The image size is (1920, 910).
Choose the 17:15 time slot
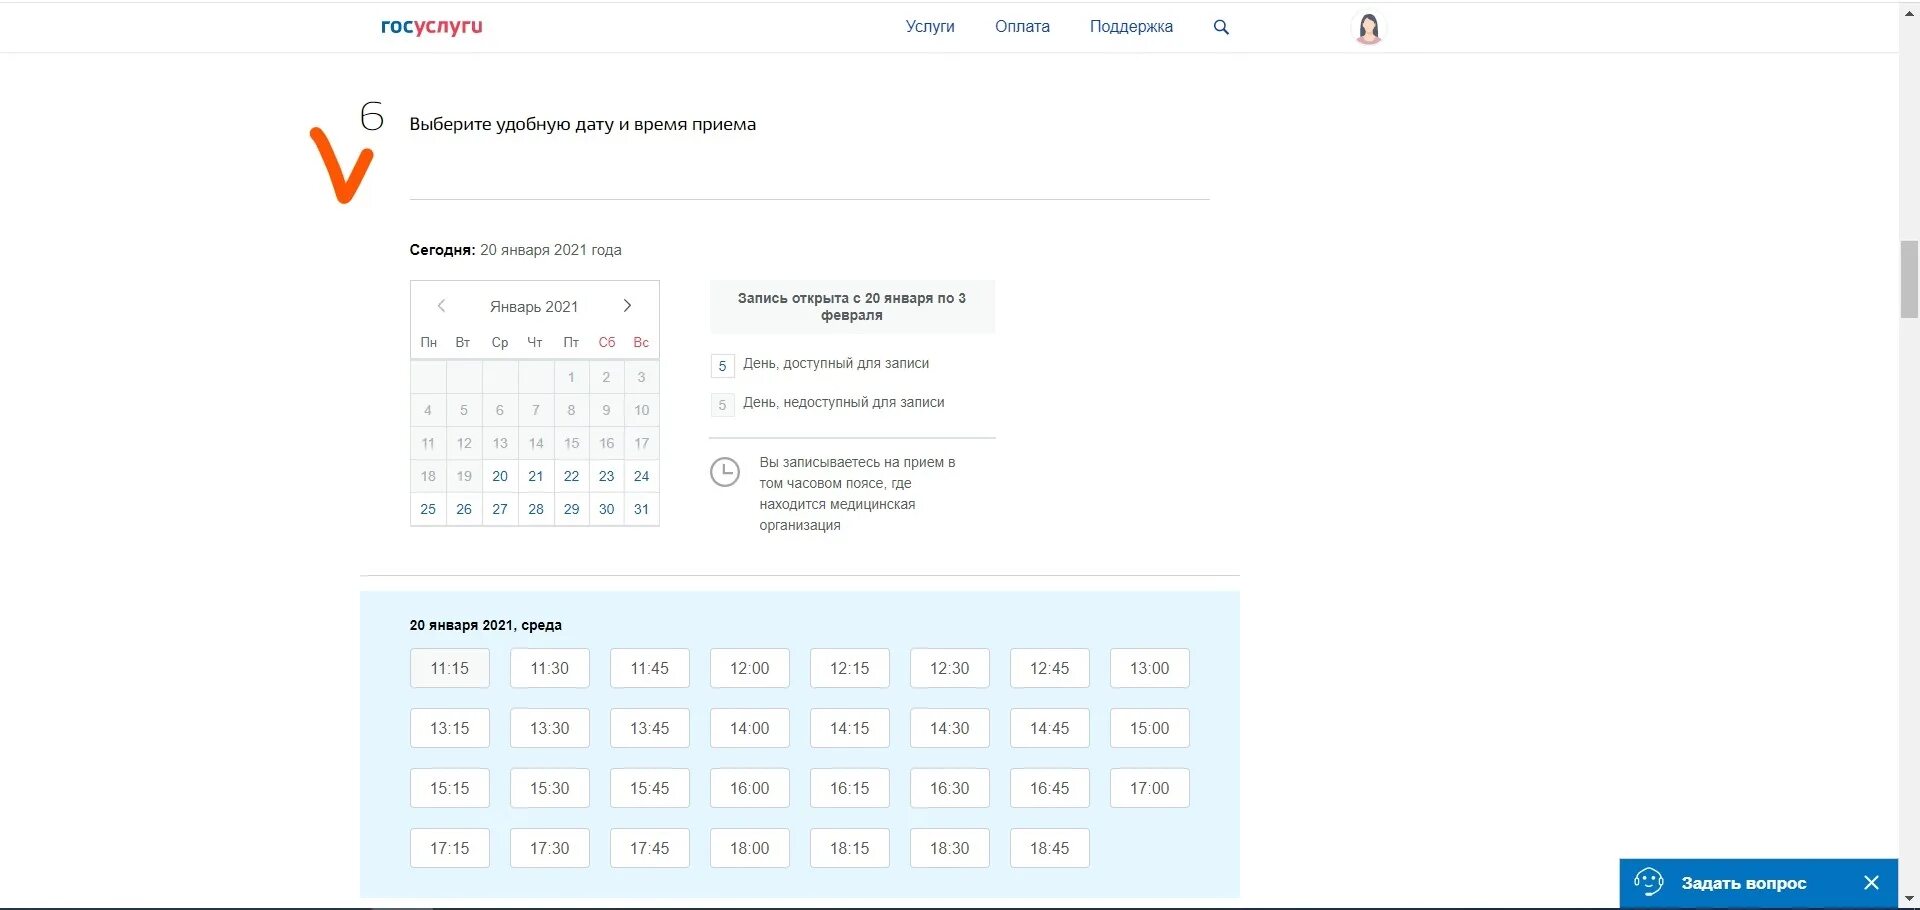450,848
